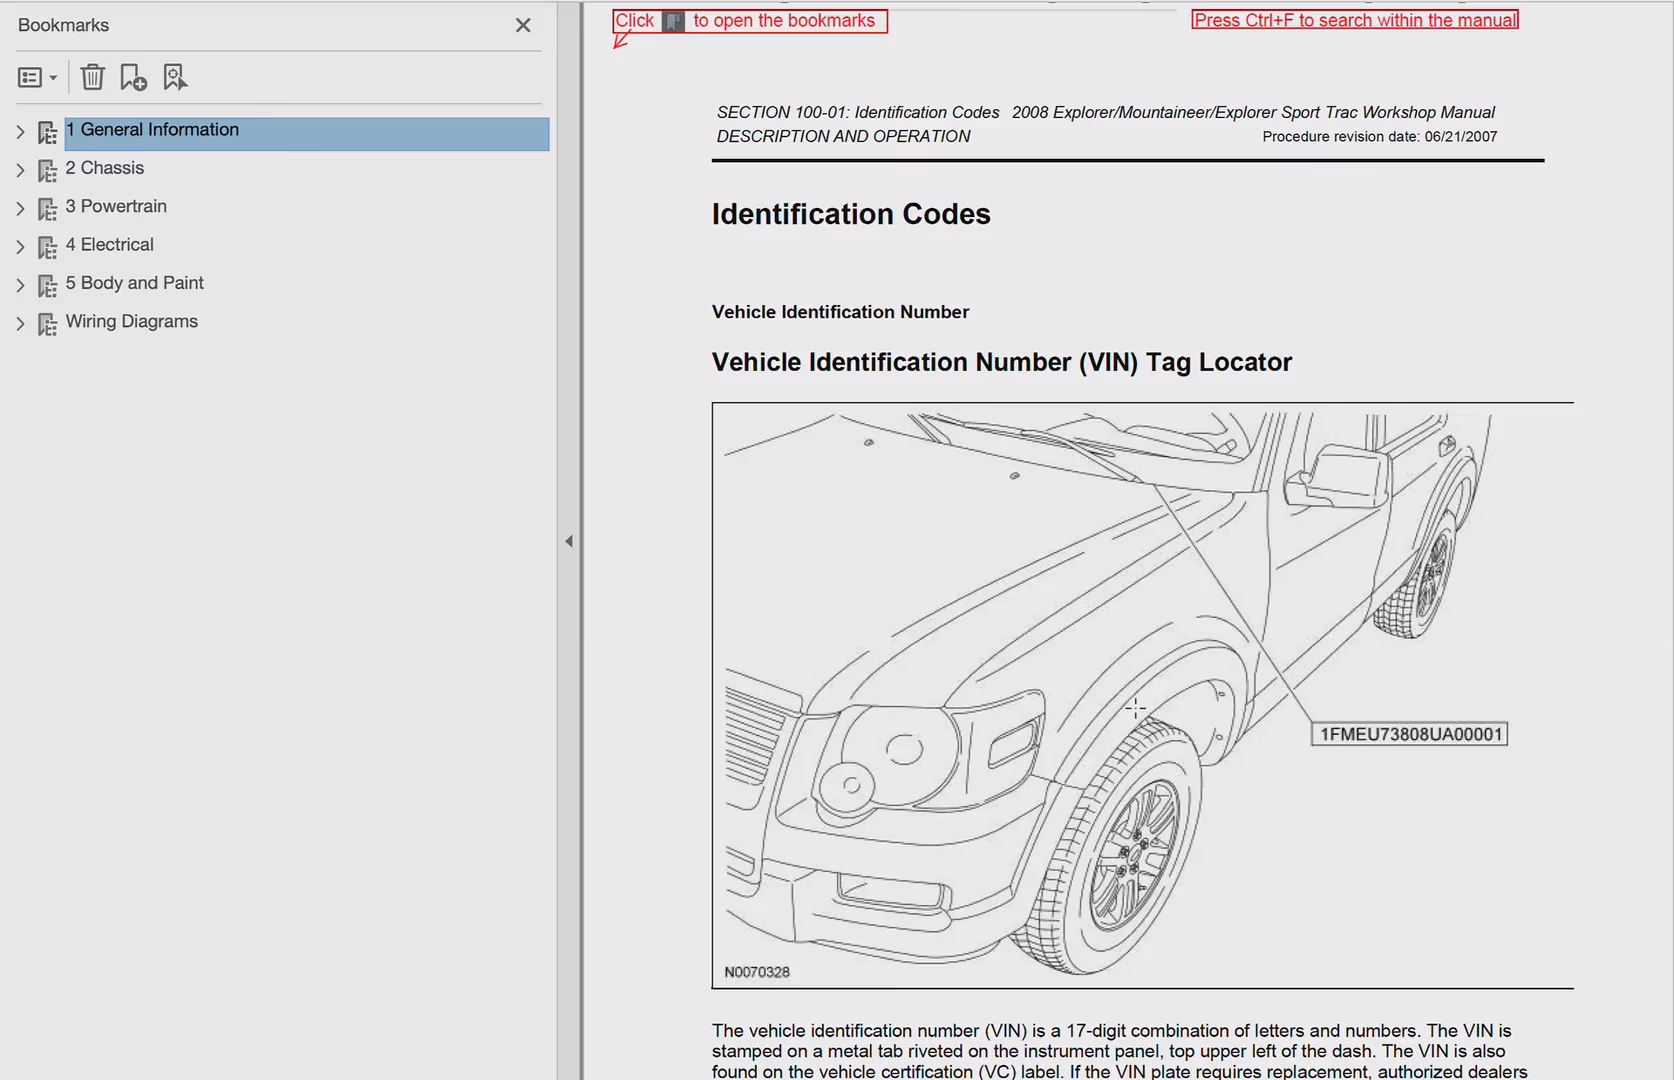Viewport: 1674px width, 1080px height.
Task: Click the 'Bookmarks' panel title
Action: click(63, 25)
